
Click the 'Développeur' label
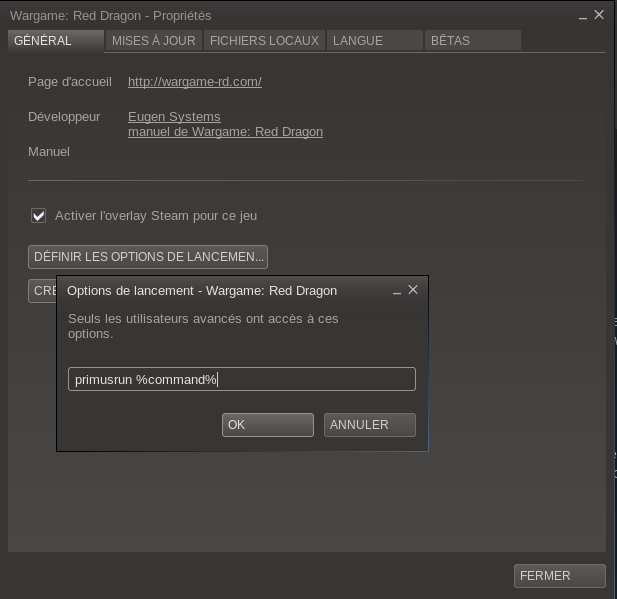pyautogui.click(x=64, y=117)
